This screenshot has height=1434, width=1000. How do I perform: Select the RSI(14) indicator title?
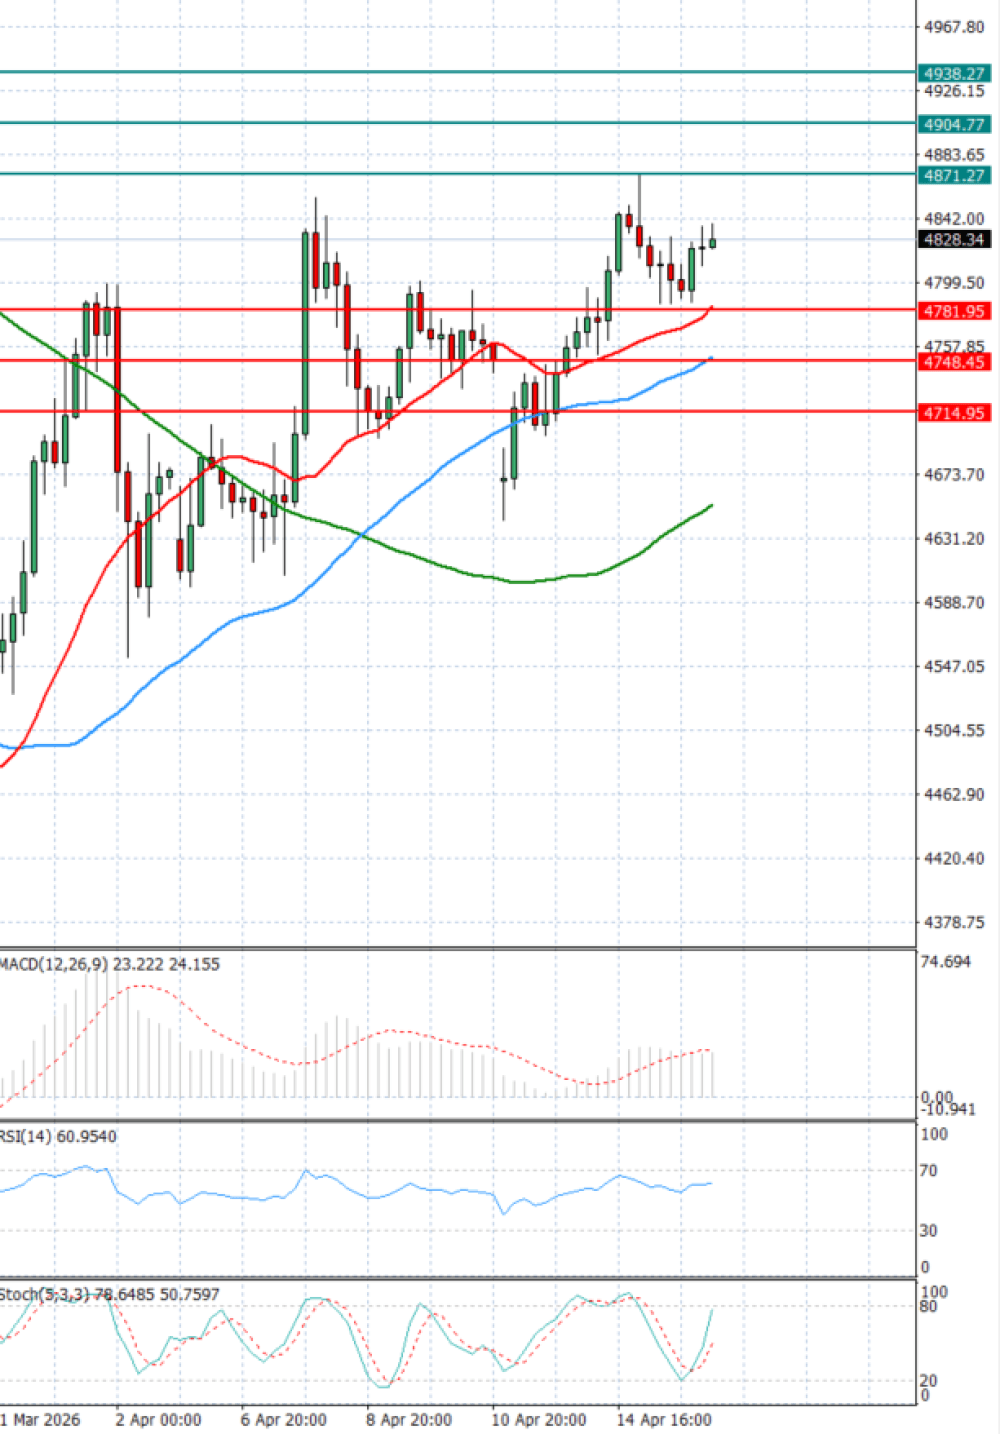click(x=58, y=1136)
